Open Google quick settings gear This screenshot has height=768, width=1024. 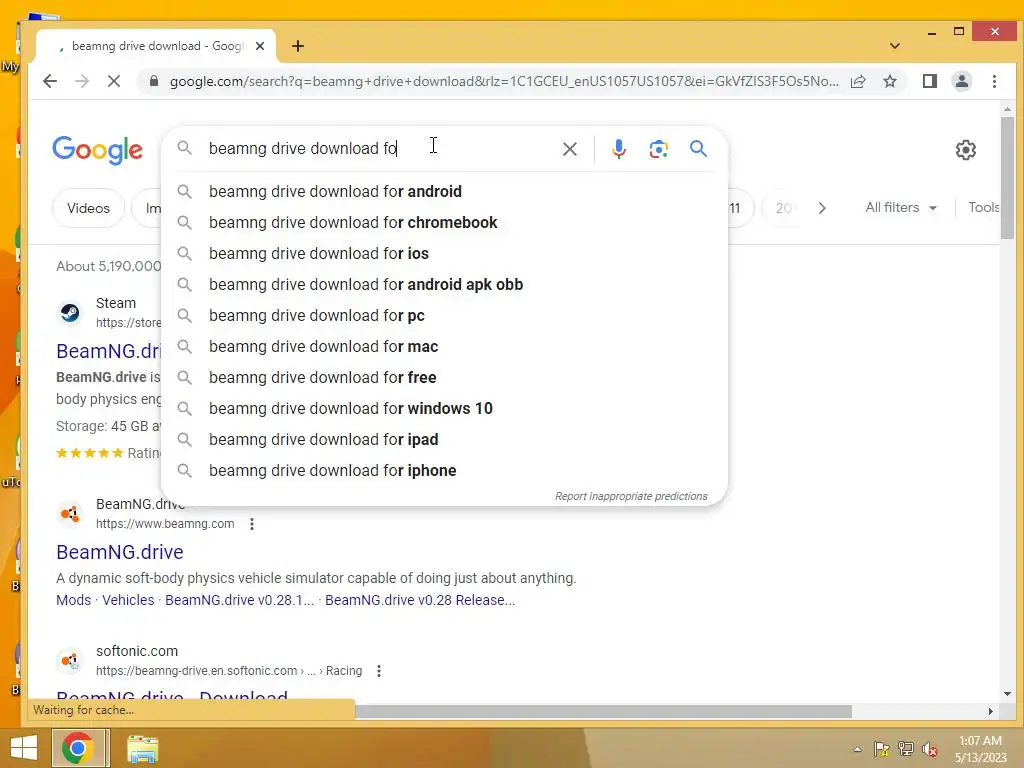point(965,150)
